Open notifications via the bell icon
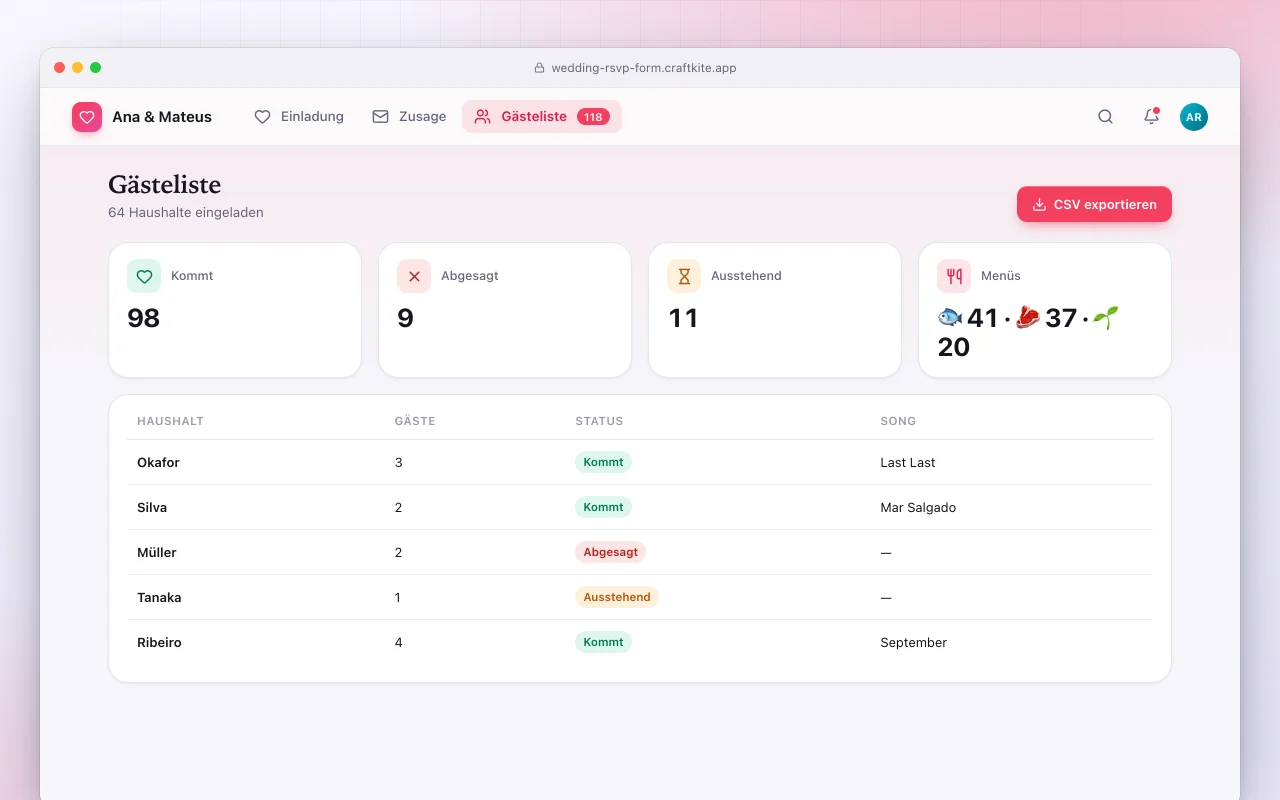Viewport: 1280px width, 800px height. click(x=1151, y=117)
